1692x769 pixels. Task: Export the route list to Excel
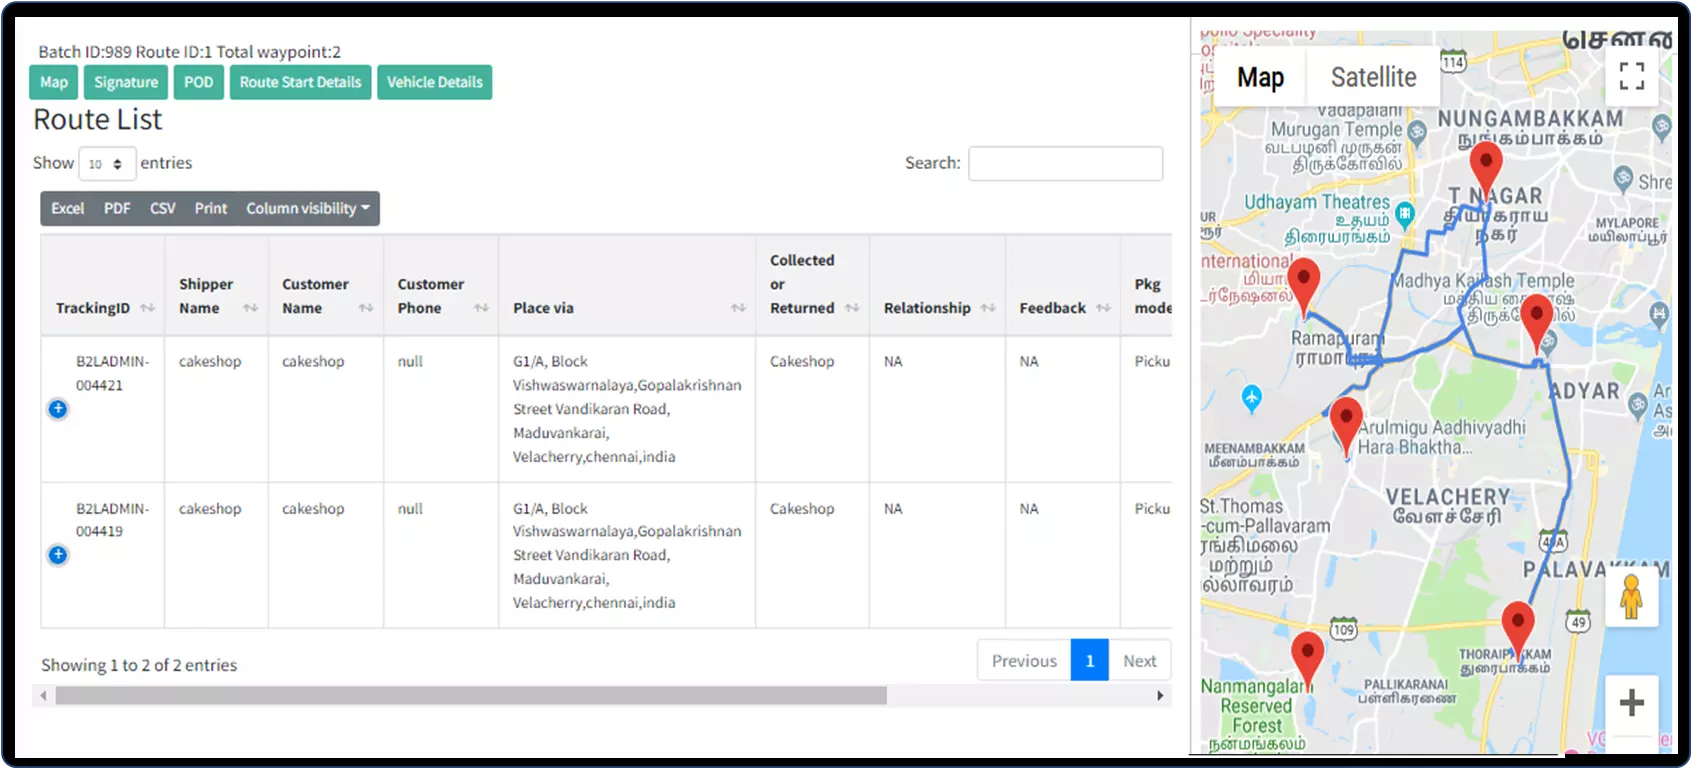68,208
